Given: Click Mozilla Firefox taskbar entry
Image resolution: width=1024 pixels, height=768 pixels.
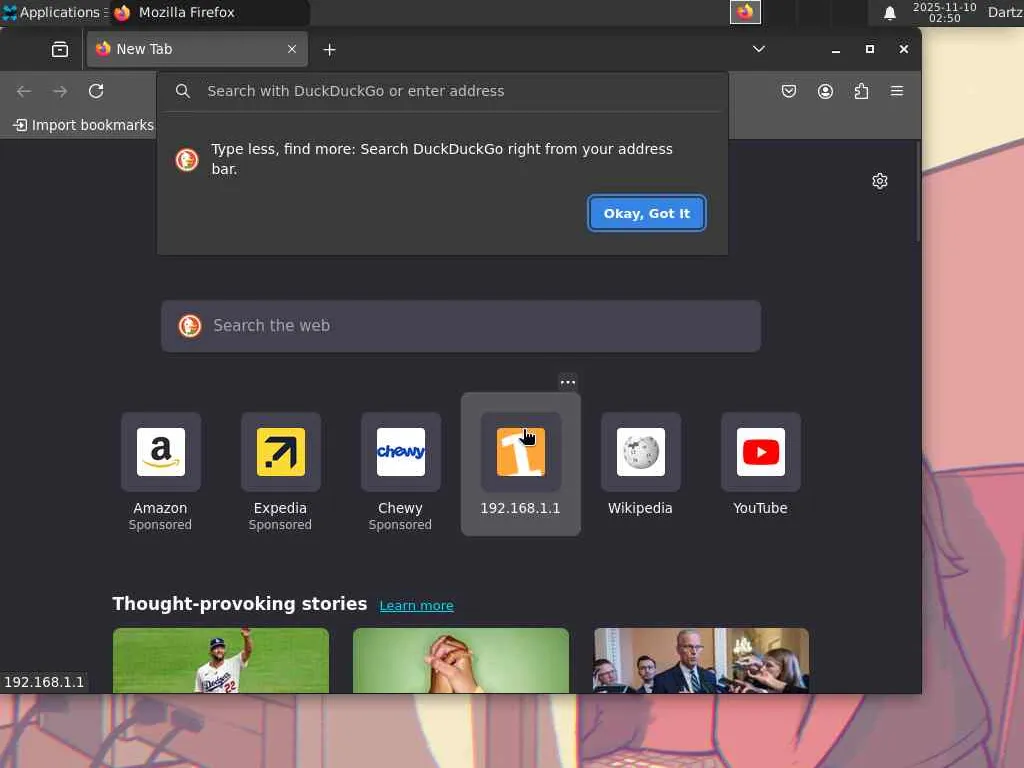Looking at the screenshot, I should click(209, 12).
